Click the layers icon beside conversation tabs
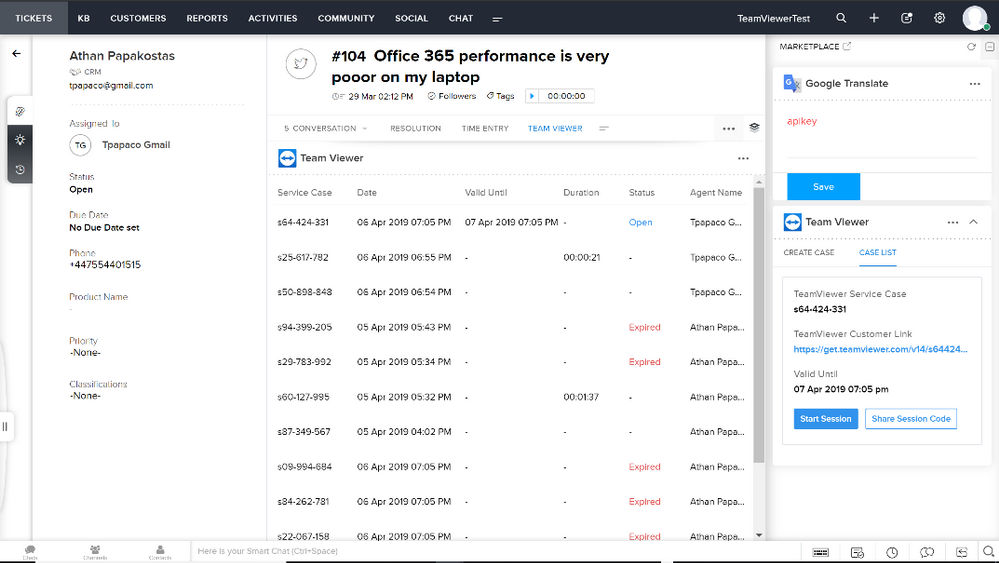 (754, 127)
